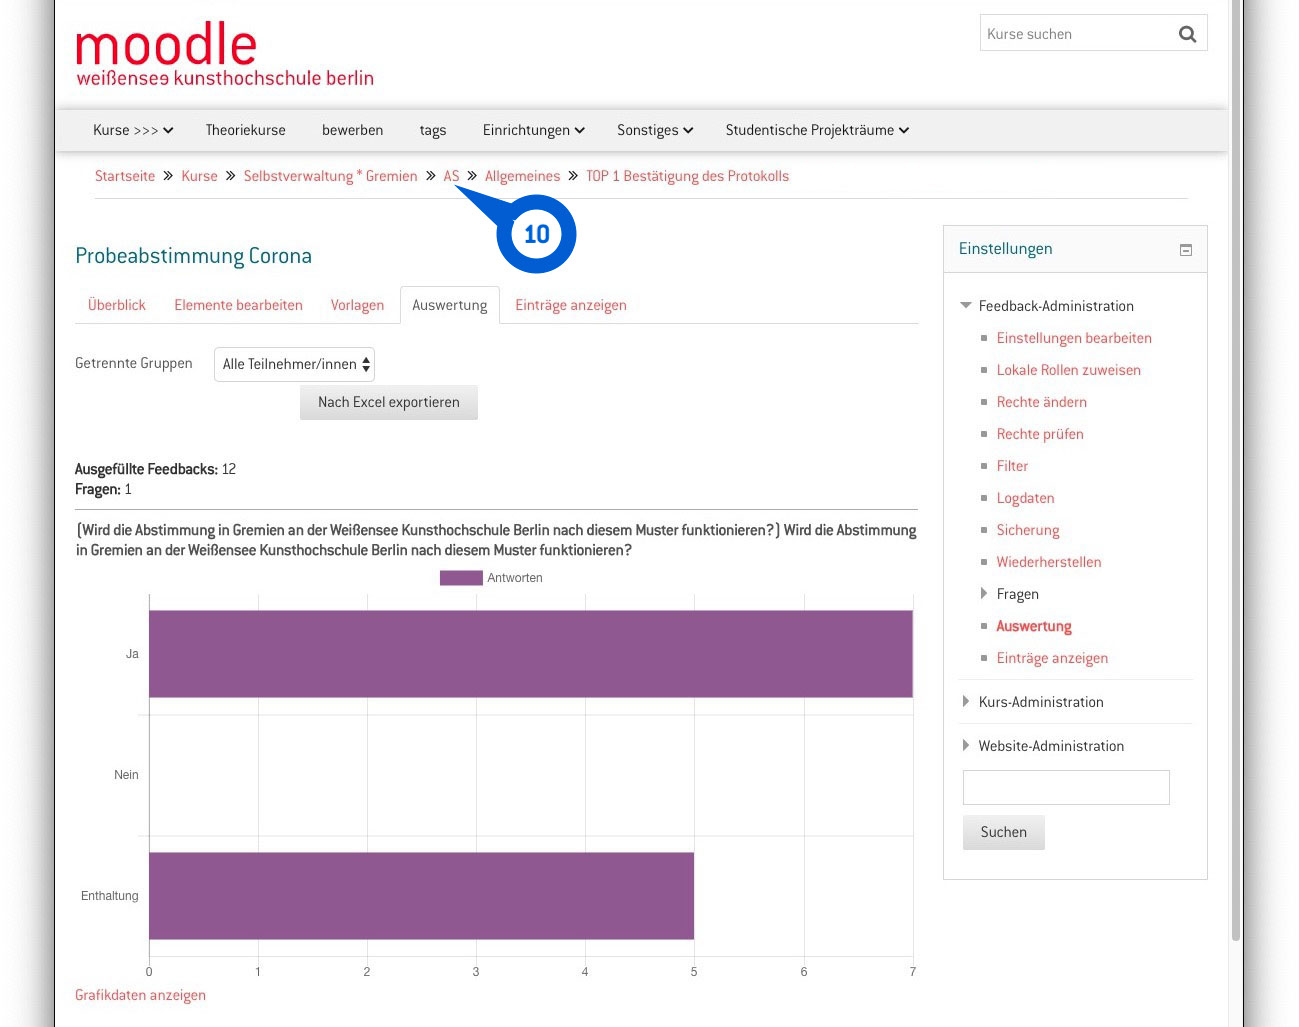Click the search magnifier icon

tap(1187, 34)
